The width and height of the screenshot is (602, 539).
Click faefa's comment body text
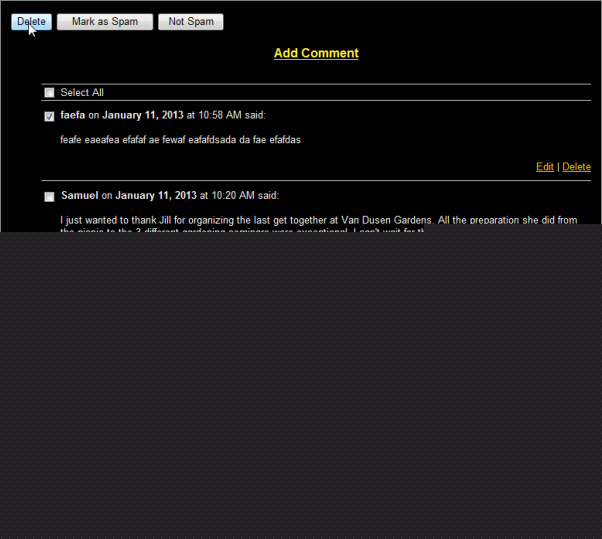pyautogui.click(x=180, y=140)
